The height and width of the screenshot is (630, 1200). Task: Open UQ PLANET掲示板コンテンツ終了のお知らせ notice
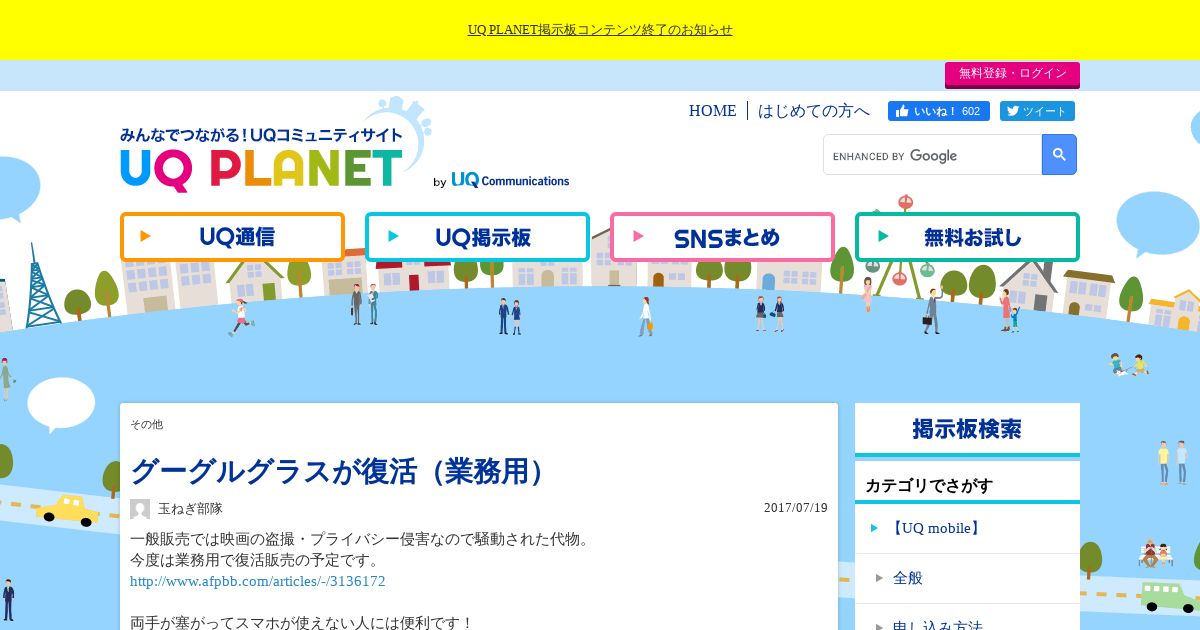(600, 30)
